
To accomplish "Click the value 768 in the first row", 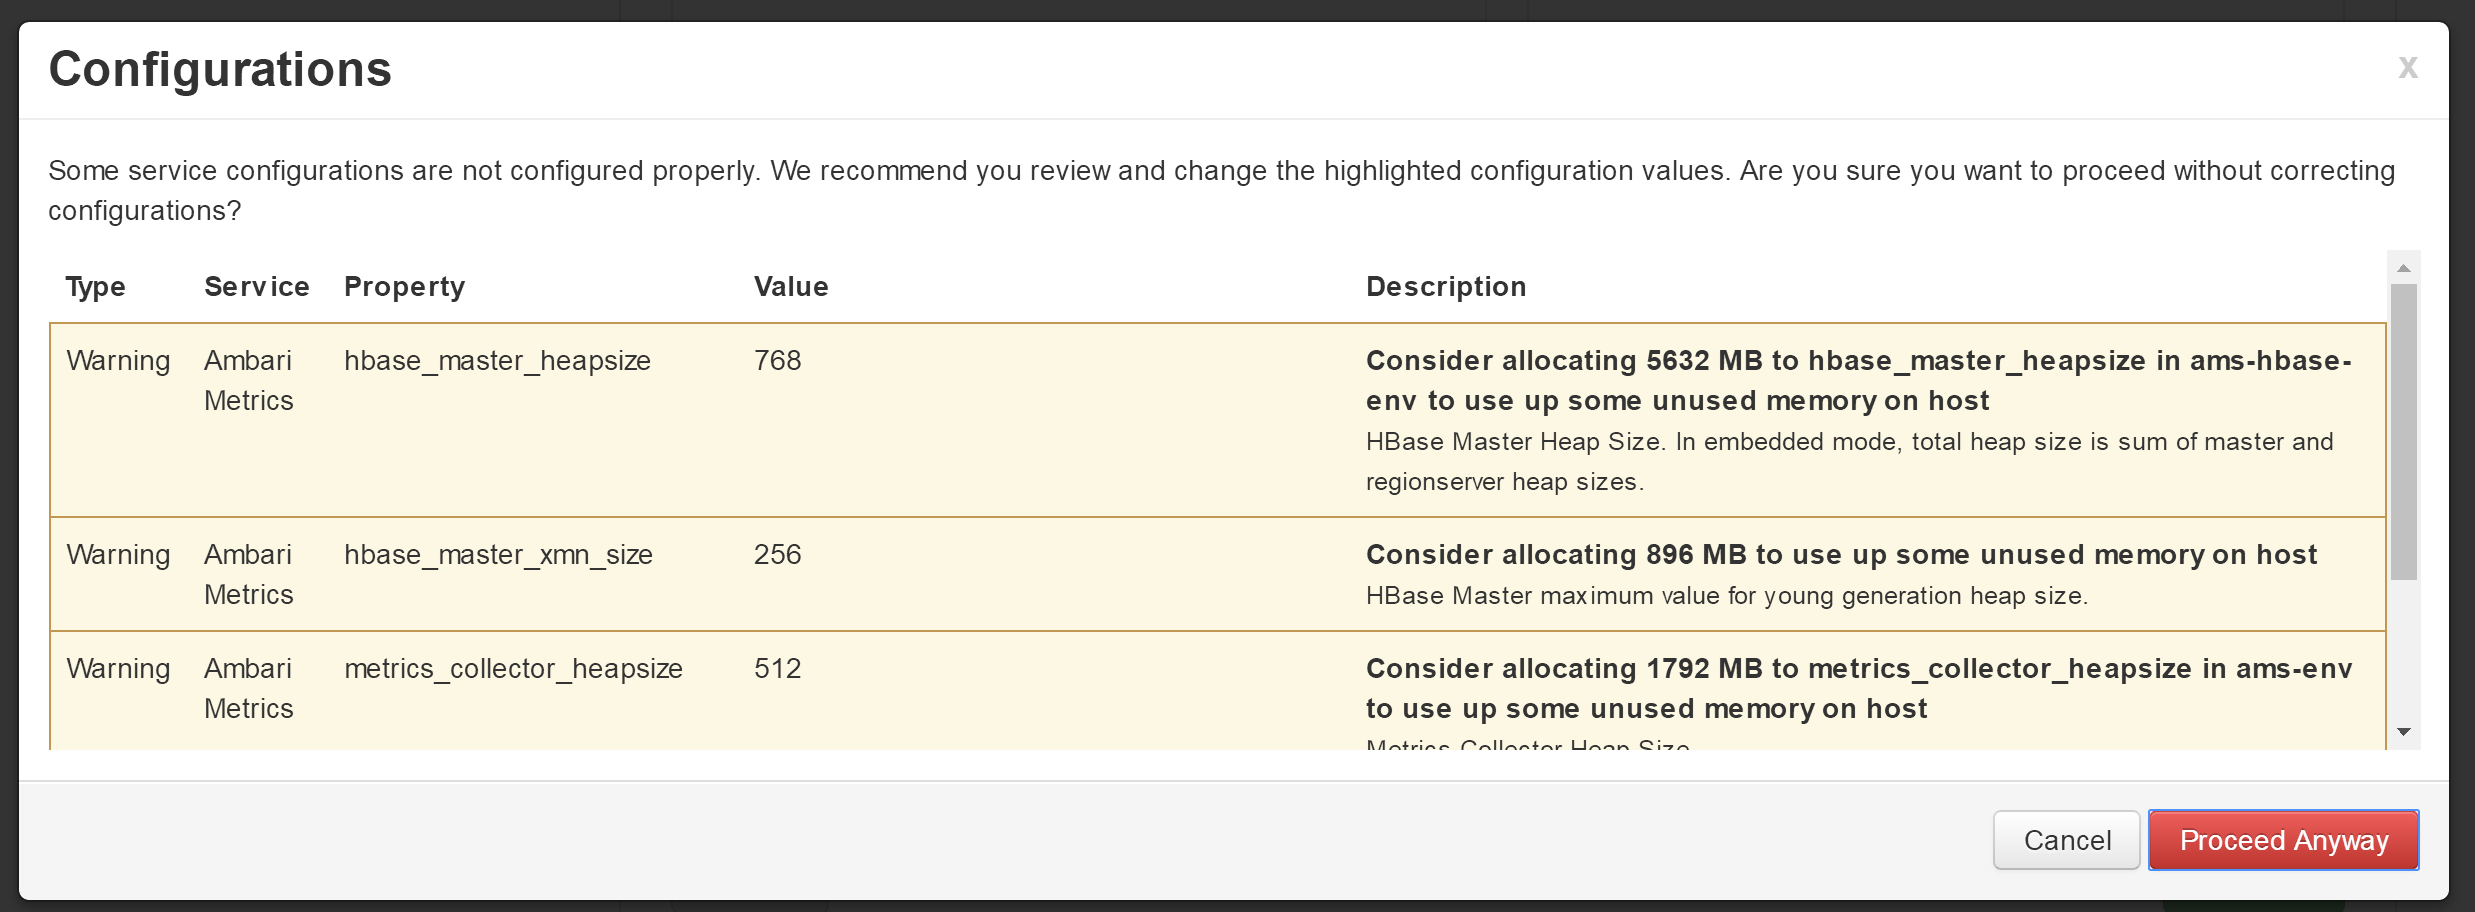I will click(x=777, y=361).
